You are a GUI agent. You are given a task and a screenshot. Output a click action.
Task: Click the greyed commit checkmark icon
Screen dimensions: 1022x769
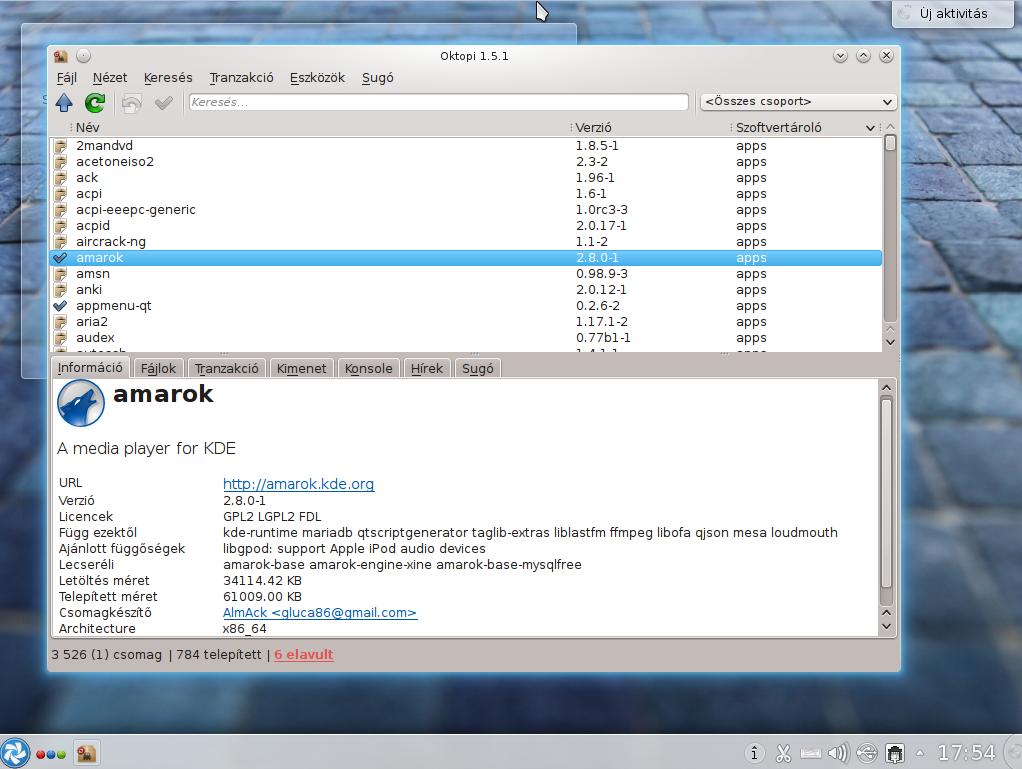click(x=164, y=102)
